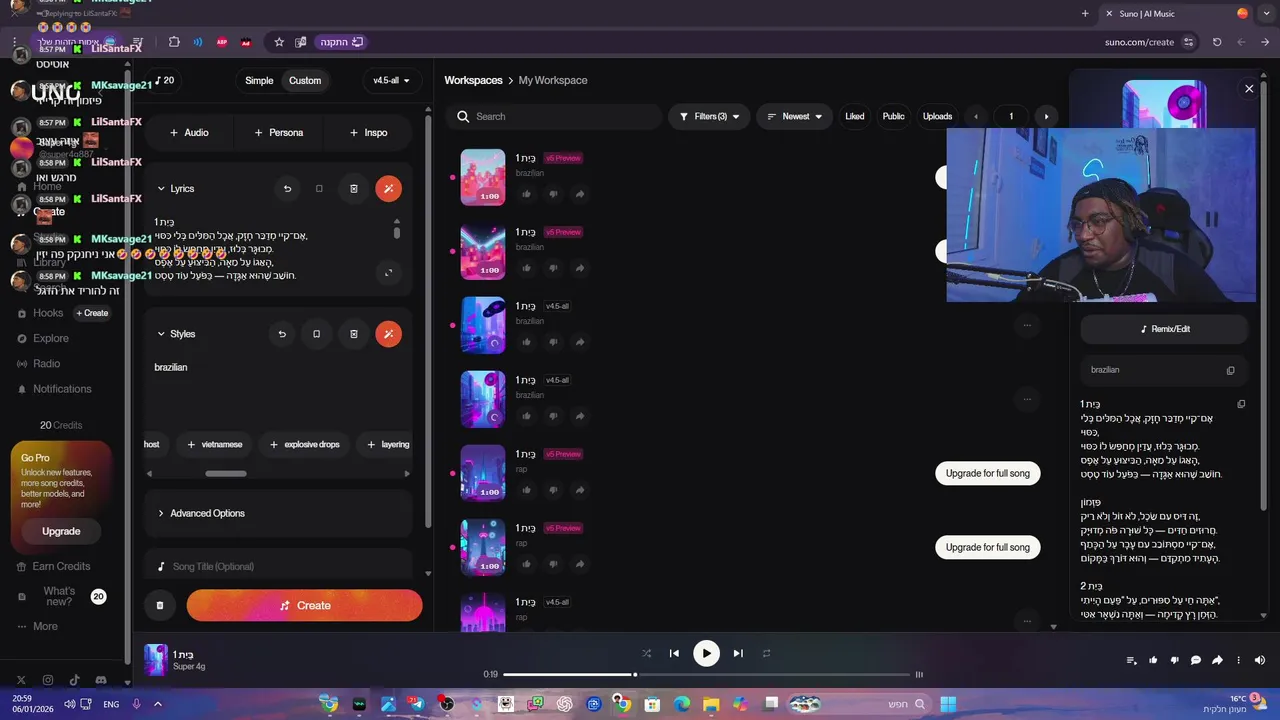Undo the last change in Lyrics
Screen dimensions: 1280x720
287,188
